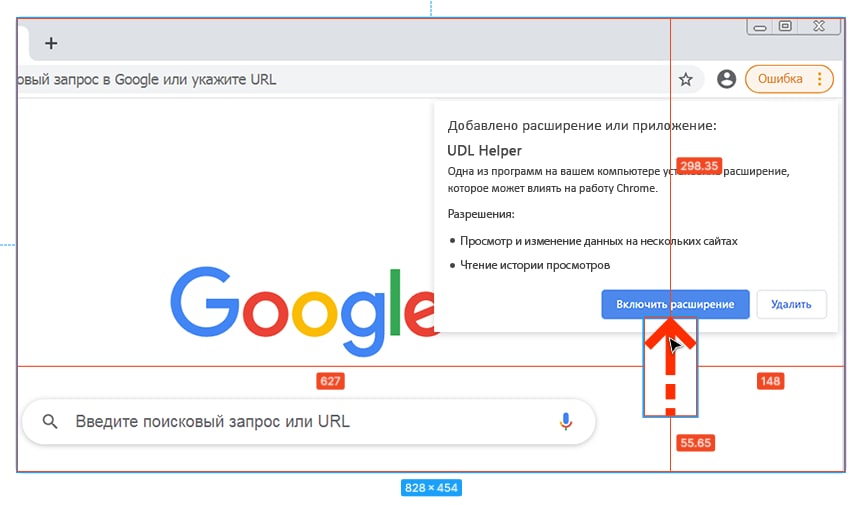Open the Ошибка error menu button
This screenshot has width=865, height=505.
(x=789, y=79)
